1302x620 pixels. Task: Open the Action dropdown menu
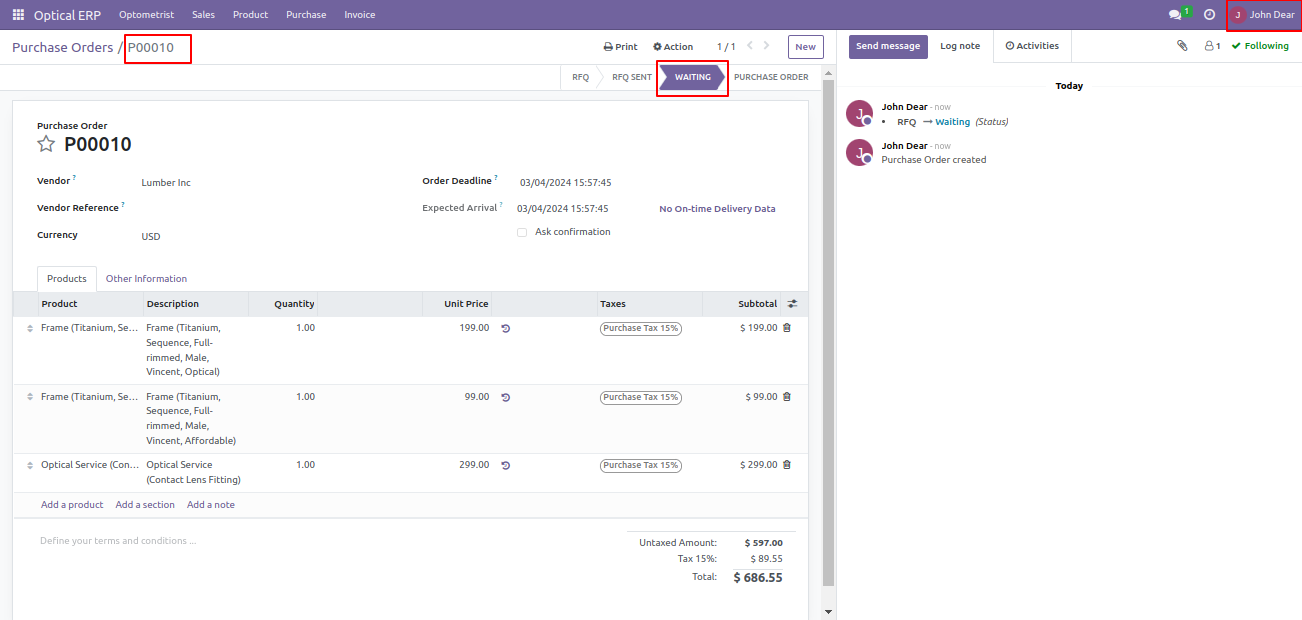(x=673, y=47)
